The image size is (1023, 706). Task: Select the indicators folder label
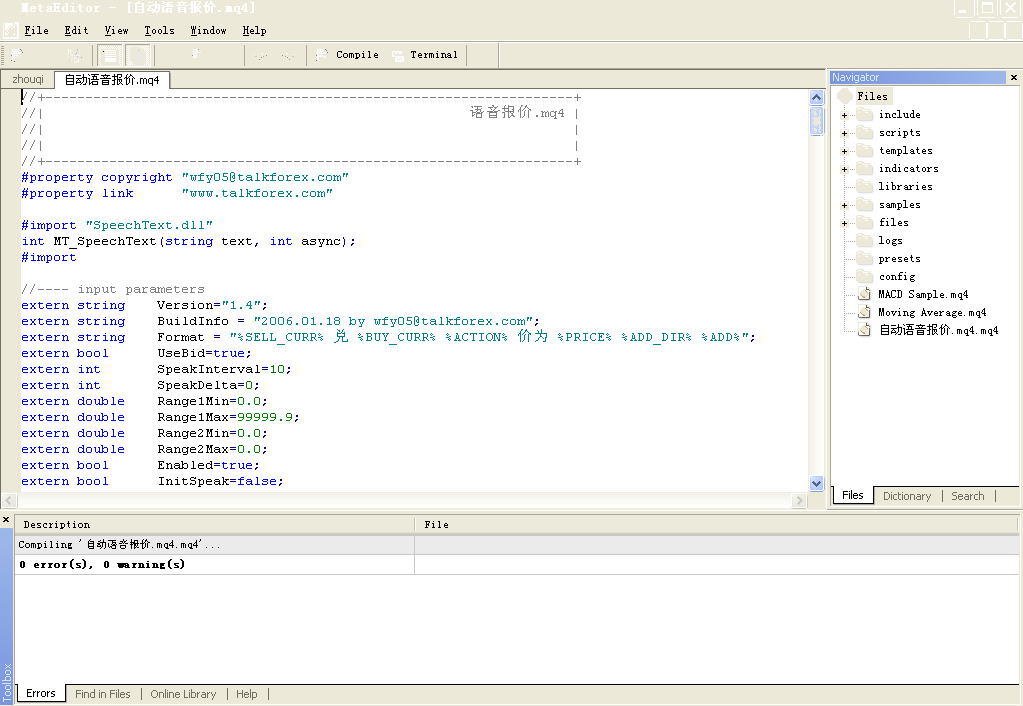pyautogui.click(x=908, y=168)
